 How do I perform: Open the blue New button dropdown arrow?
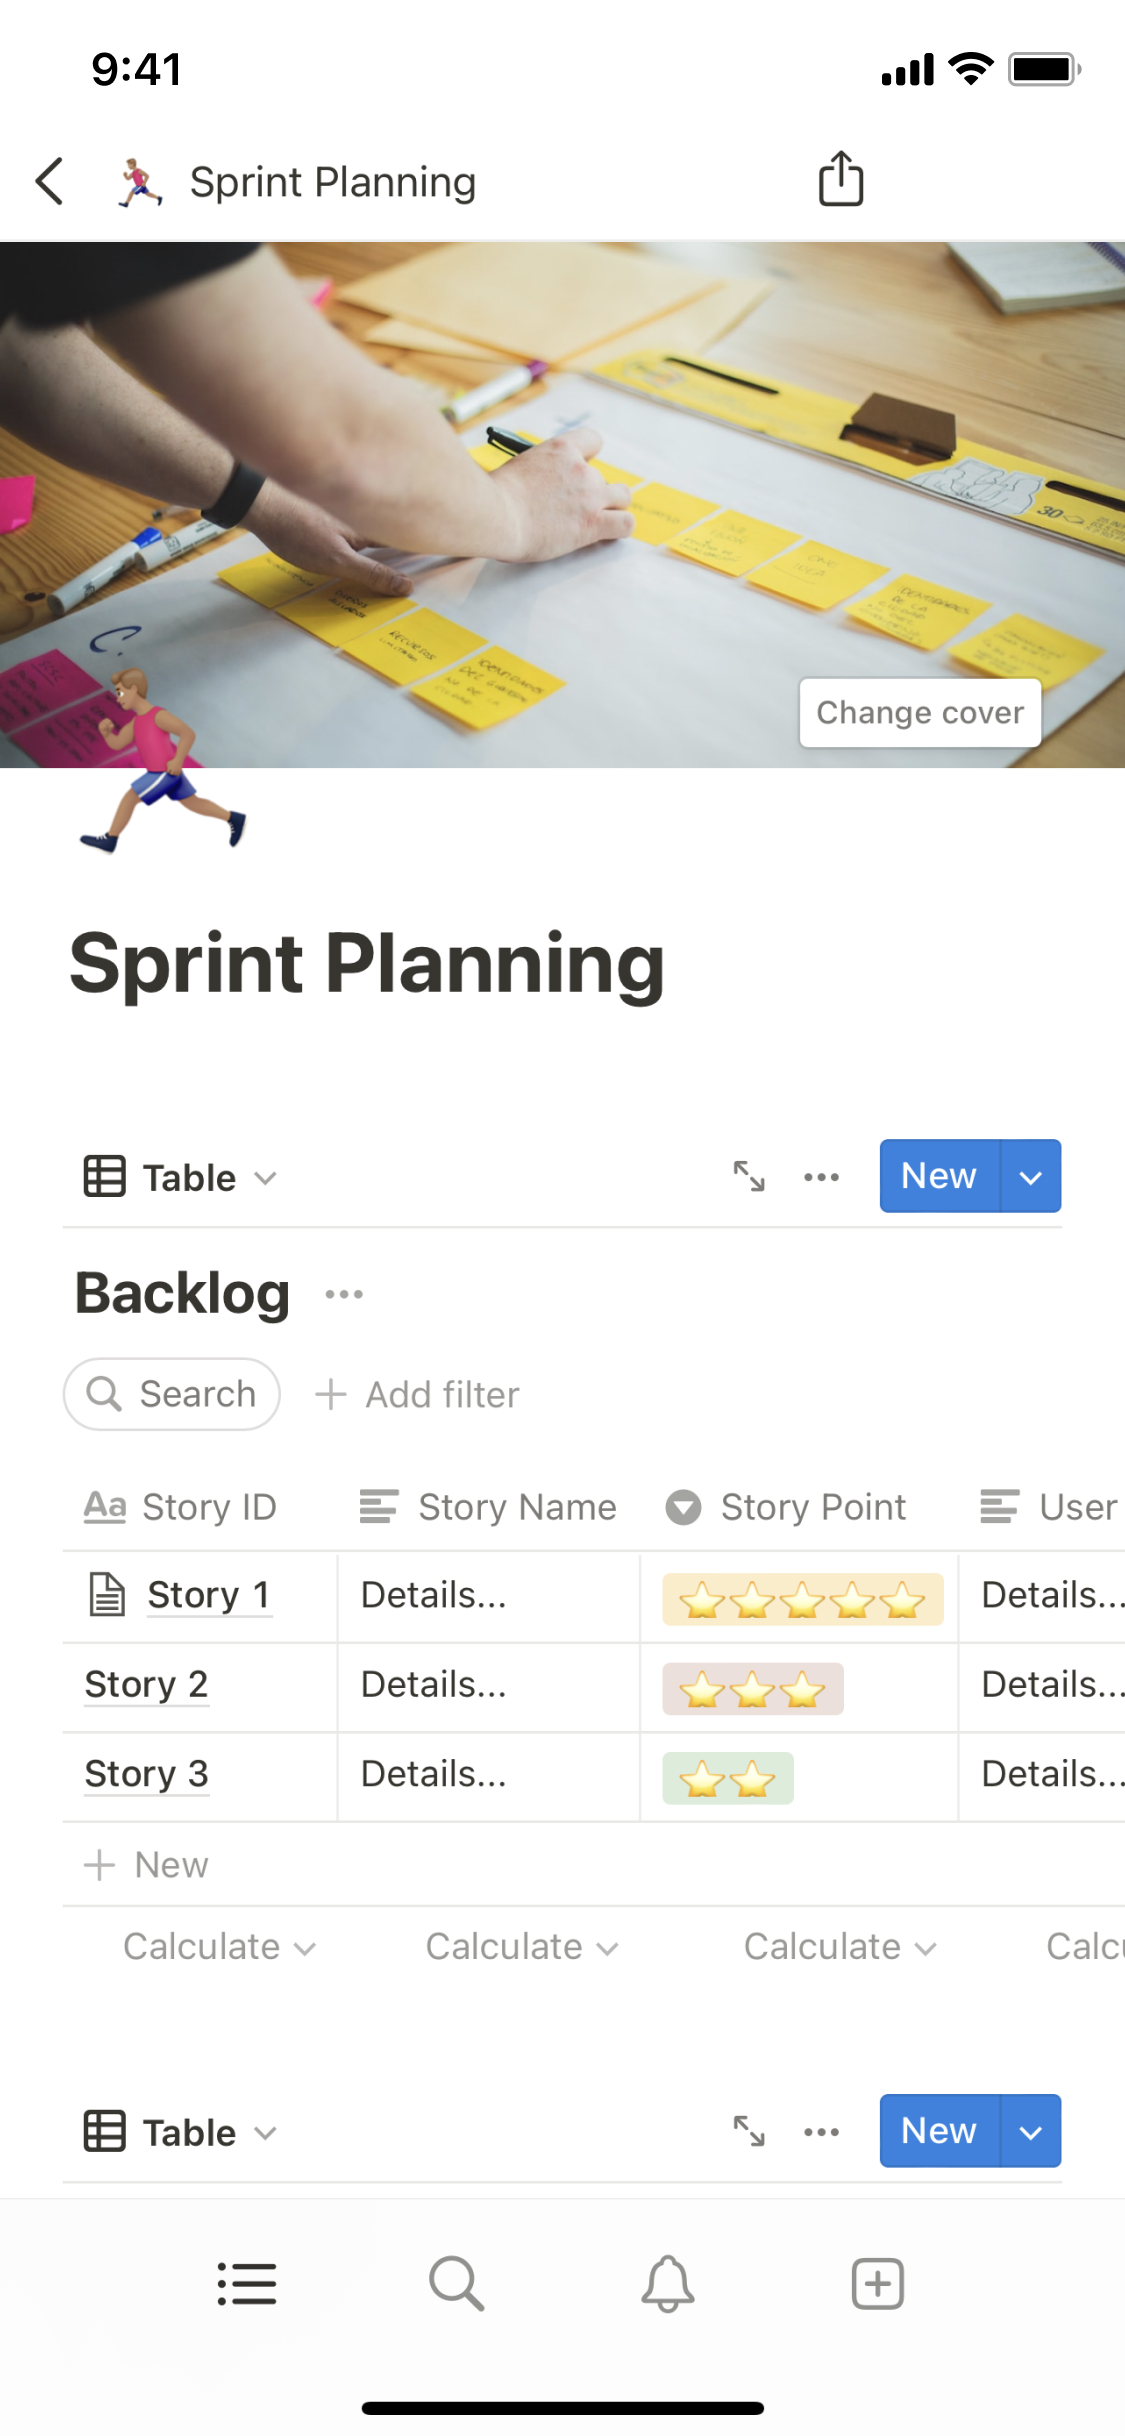(1030, 1176)
